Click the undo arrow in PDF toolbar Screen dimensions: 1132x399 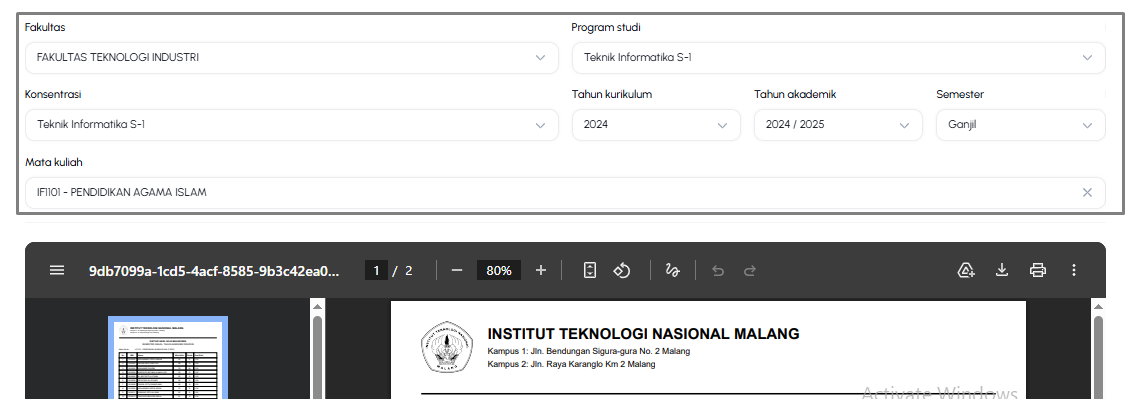(718, 271)
